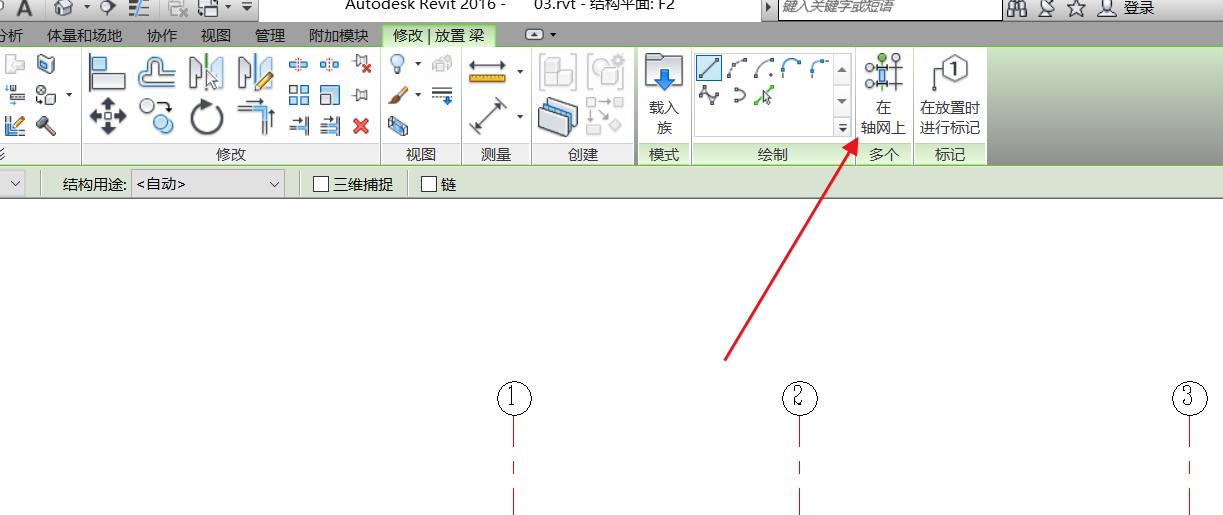Select the Split Element tool

[299, 65]
